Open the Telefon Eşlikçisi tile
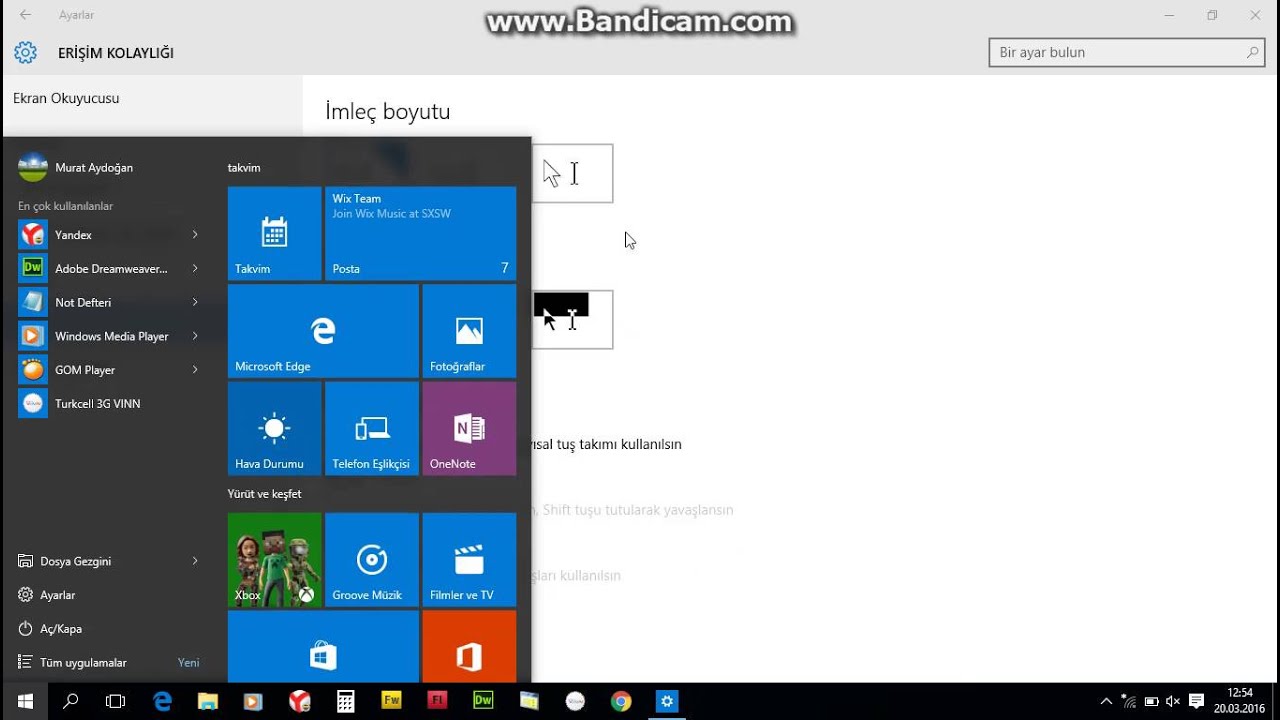The image size is (1280, 720). click(372, 428)
